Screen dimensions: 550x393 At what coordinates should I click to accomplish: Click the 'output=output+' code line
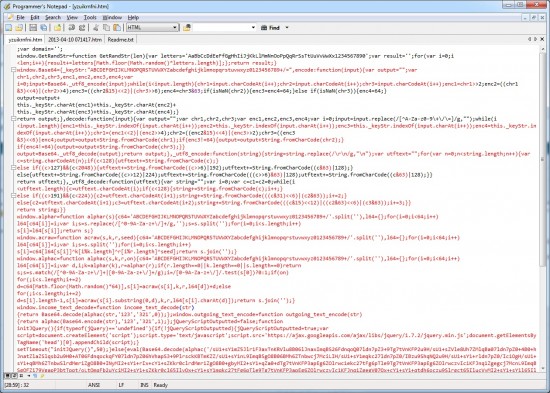(38, 98)
